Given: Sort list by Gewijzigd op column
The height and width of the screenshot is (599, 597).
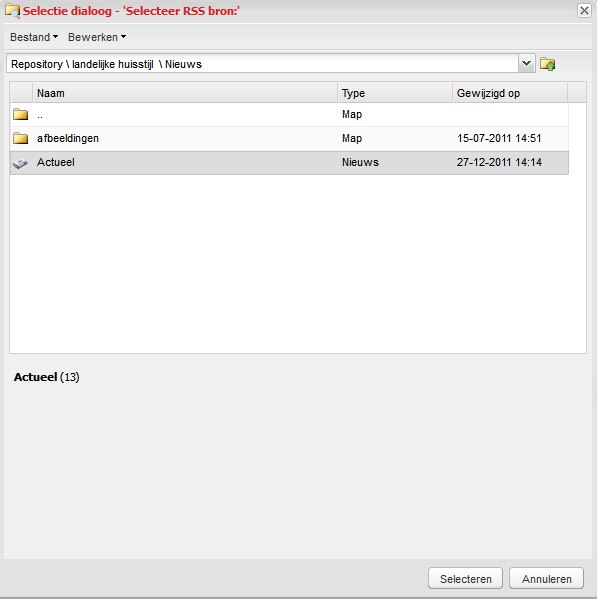Looking at the screenshot, I should click(x=510, y=93).
